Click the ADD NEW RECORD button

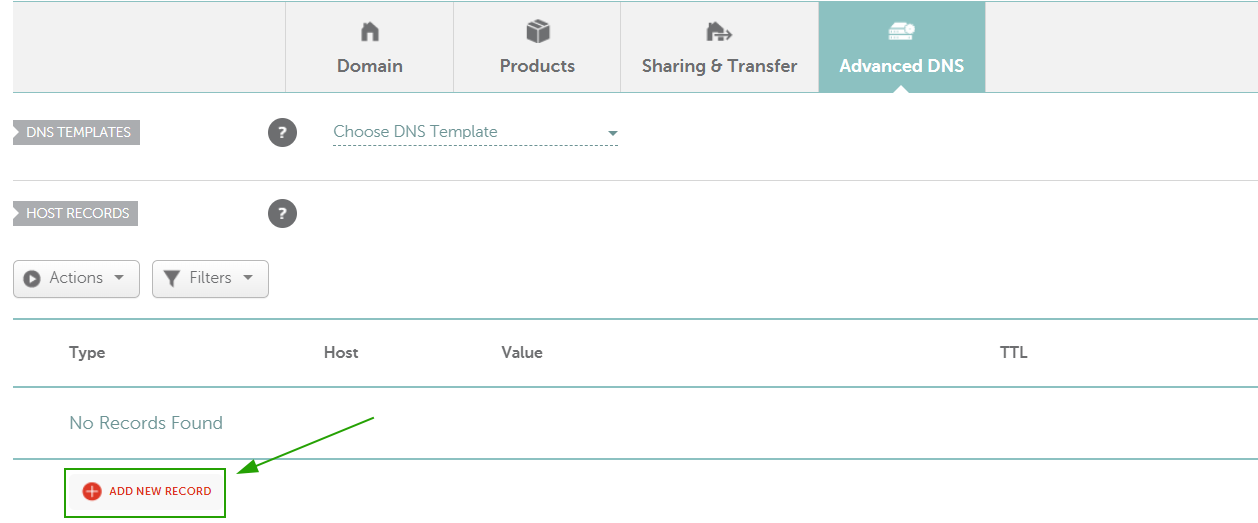point(146,492)
